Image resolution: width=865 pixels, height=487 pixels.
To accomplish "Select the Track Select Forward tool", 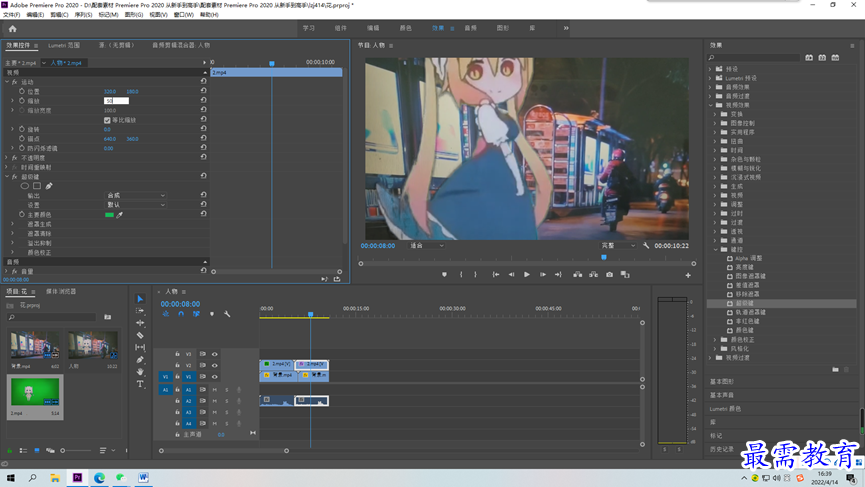I will [140, 311].
